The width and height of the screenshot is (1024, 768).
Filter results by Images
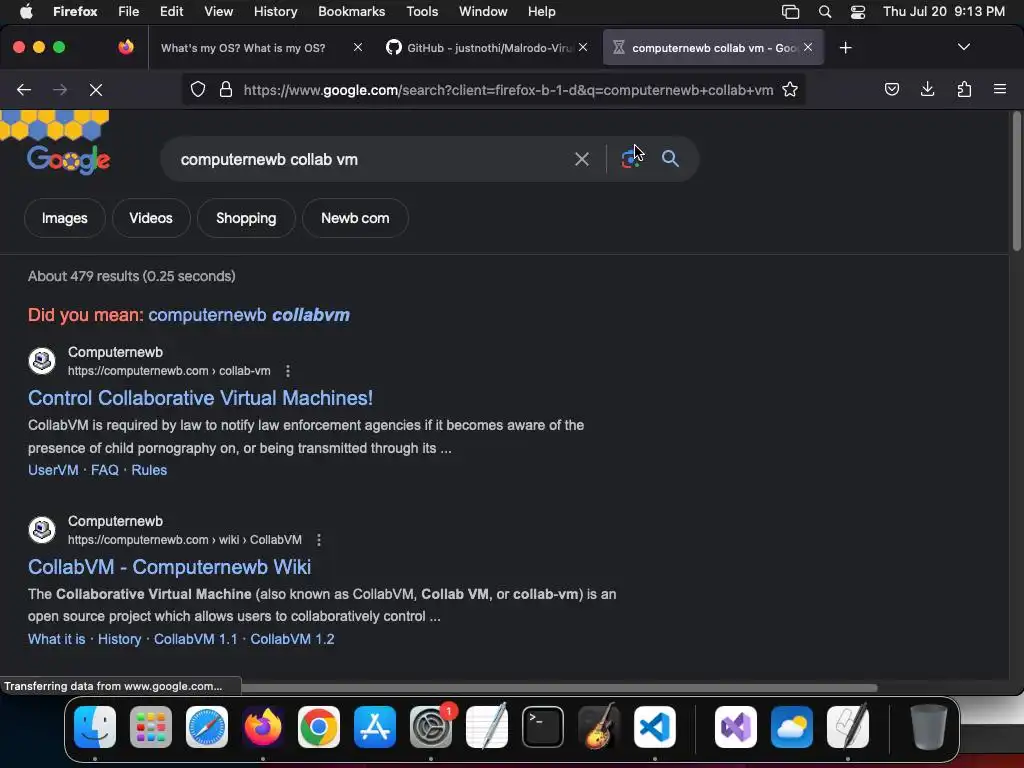[65, 218]
